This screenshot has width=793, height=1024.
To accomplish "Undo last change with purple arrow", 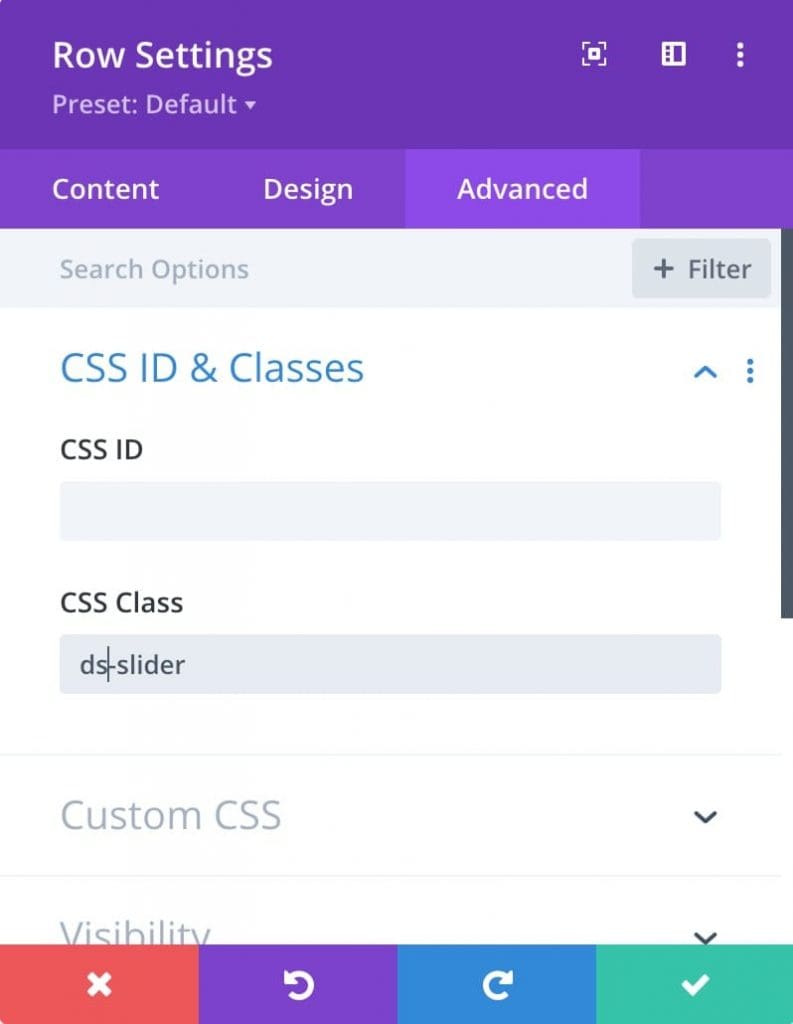I will (x=298, y=984).
